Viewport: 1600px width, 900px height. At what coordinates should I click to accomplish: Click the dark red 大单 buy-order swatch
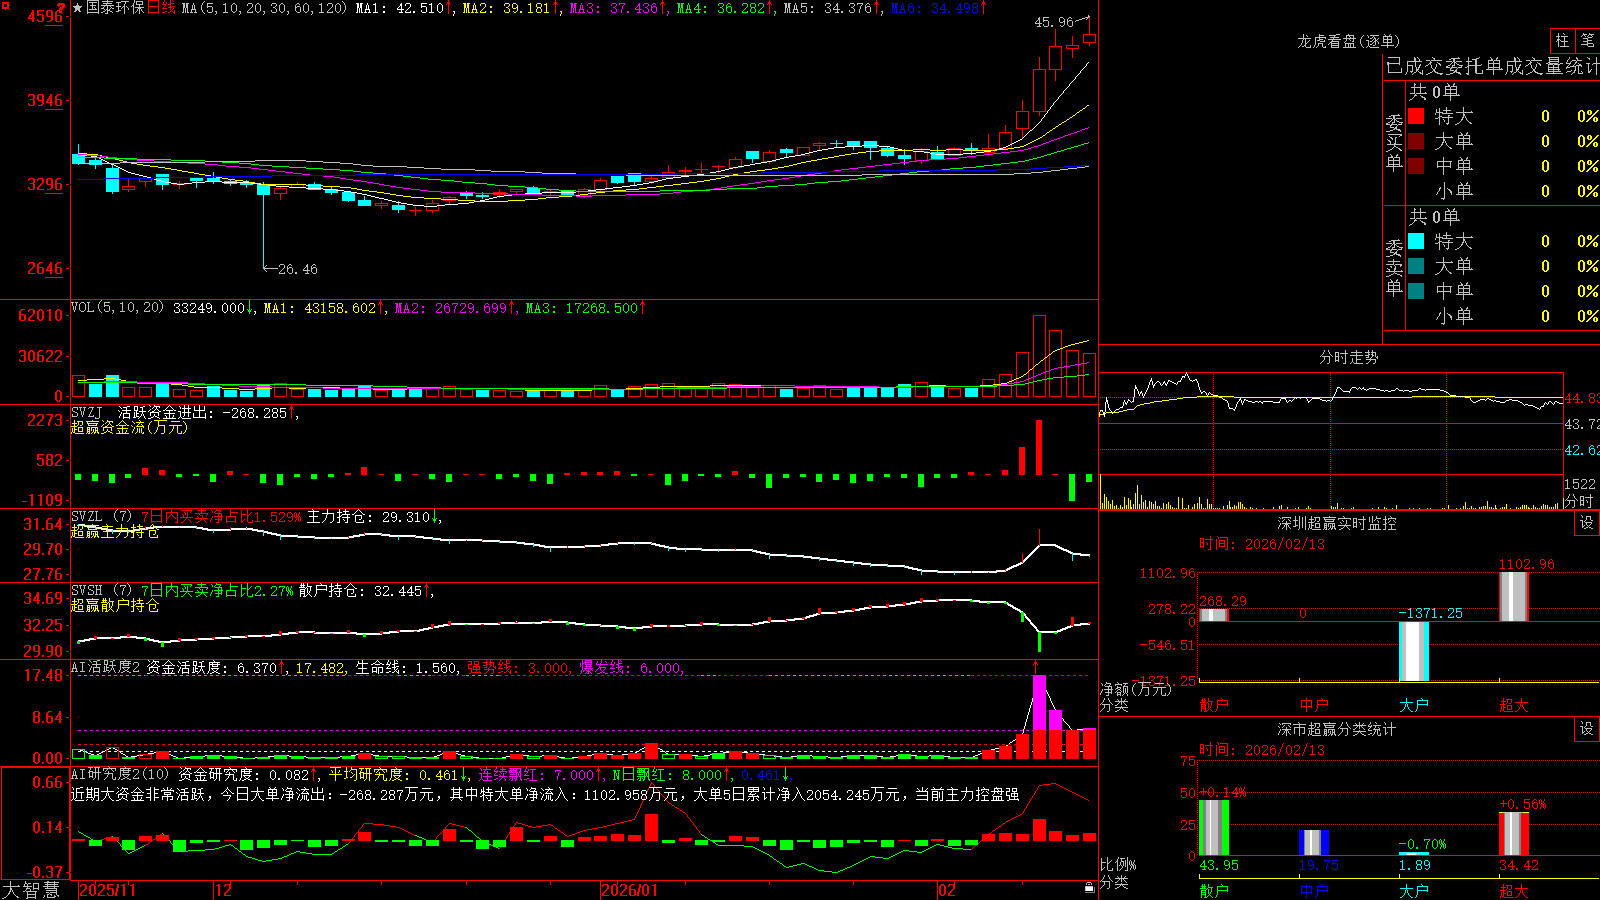coord(1416,141)
